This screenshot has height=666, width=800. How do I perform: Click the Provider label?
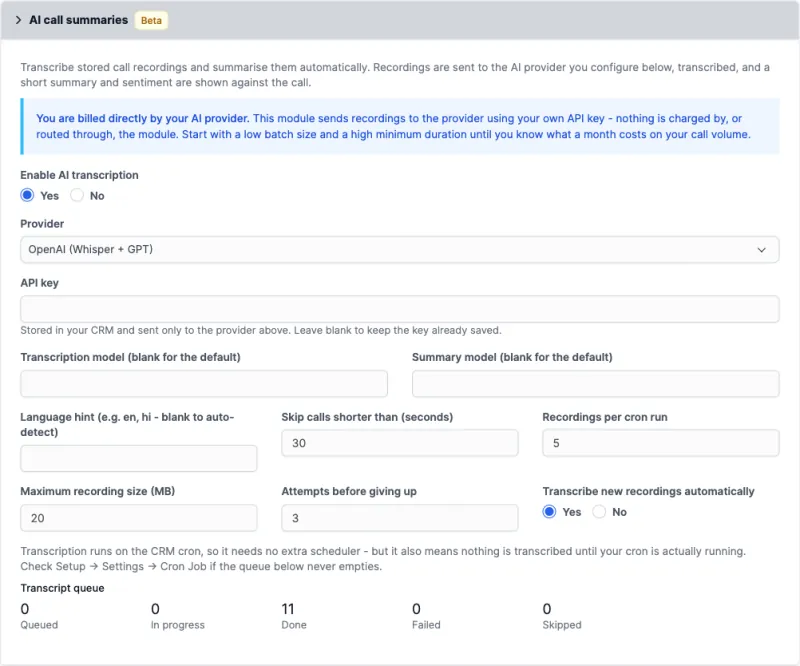42,224
